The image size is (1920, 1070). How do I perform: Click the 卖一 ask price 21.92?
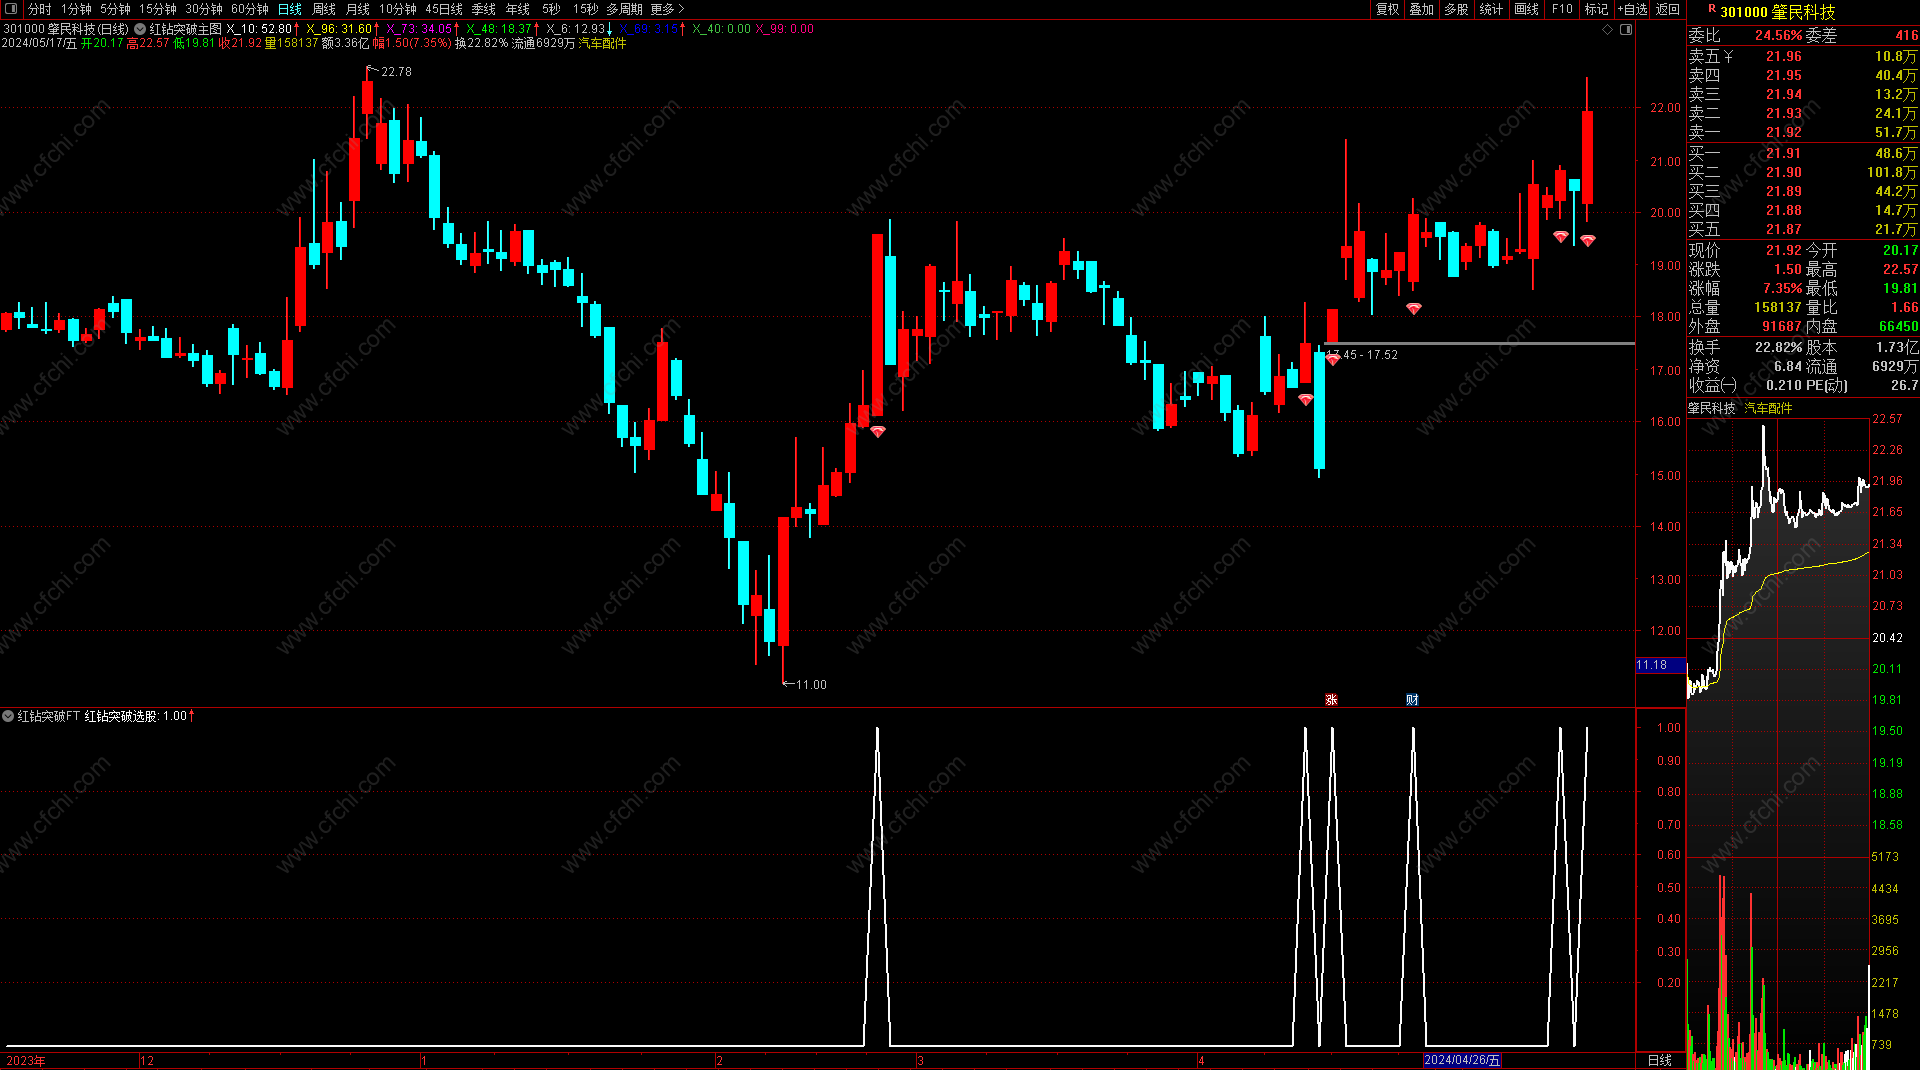pyautogui.click(x=1784, y=132)
